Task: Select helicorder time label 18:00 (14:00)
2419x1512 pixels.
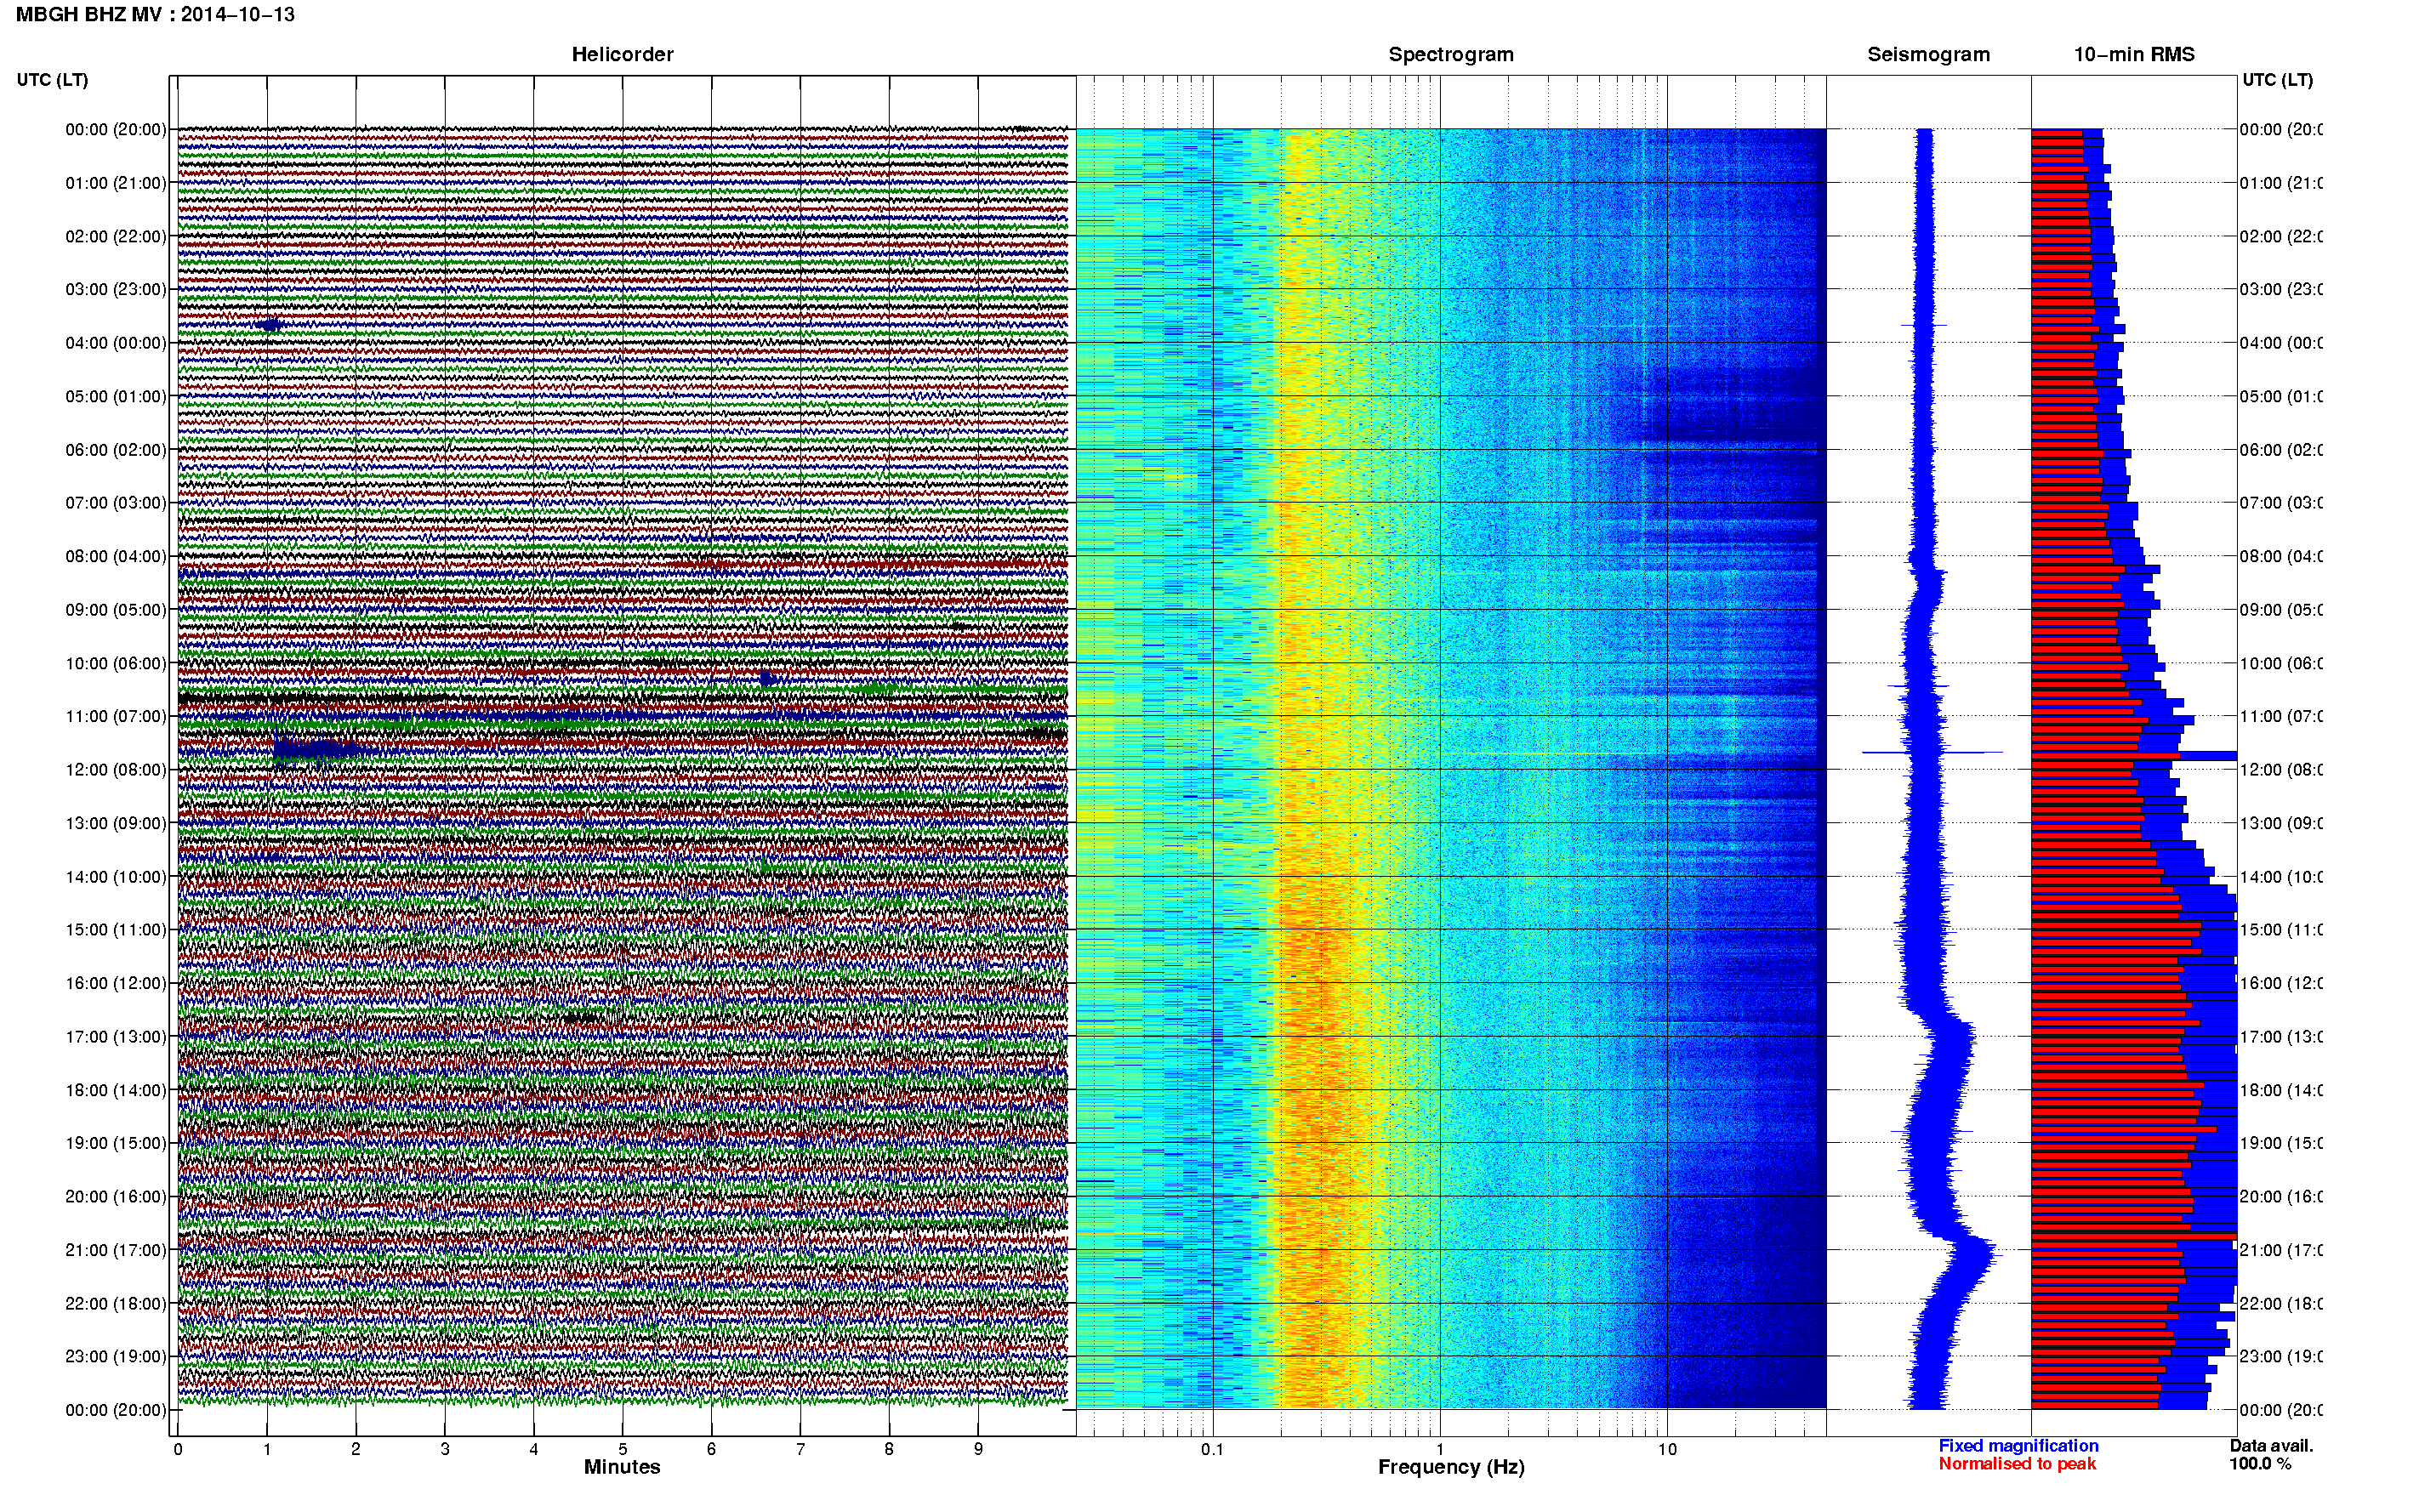Action: coord(116,1091)
